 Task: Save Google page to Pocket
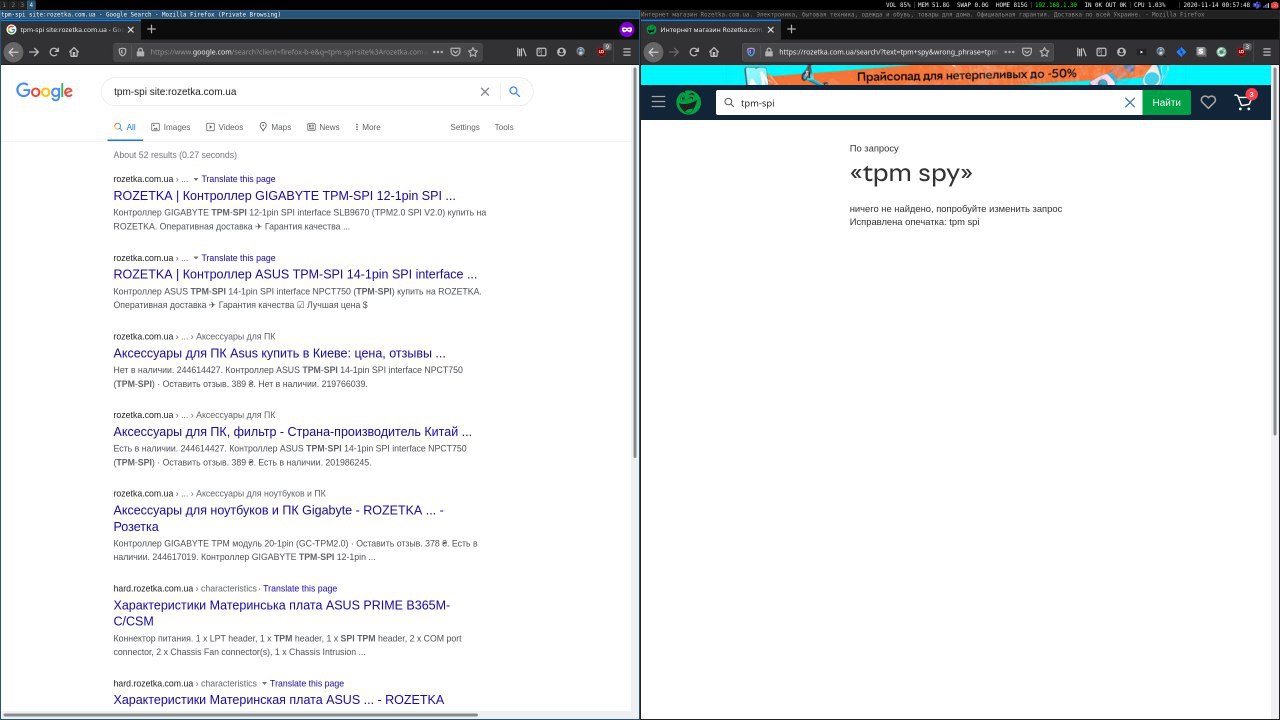(456, 52)
